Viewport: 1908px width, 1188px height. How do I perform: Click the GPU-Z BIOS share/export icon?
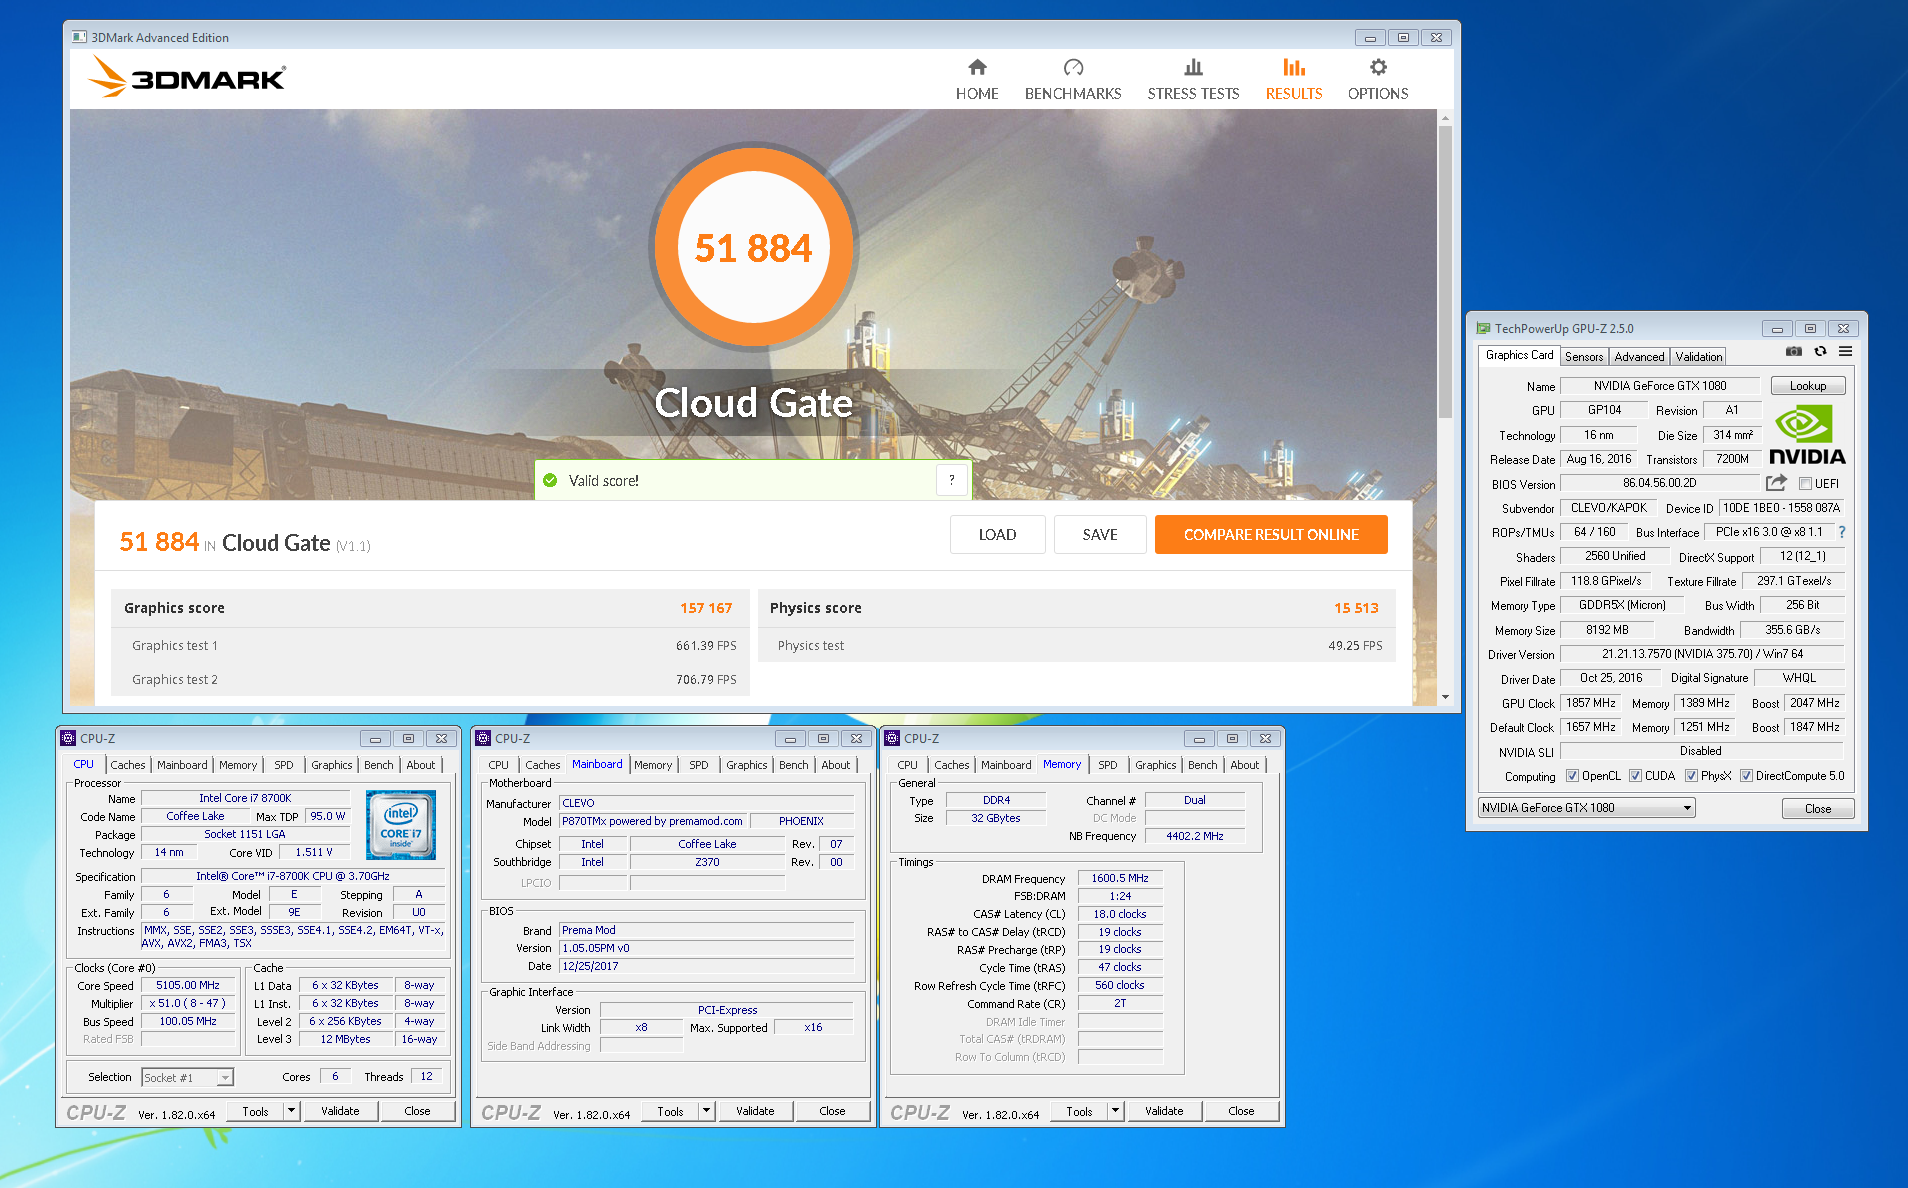pos(1776,483)
